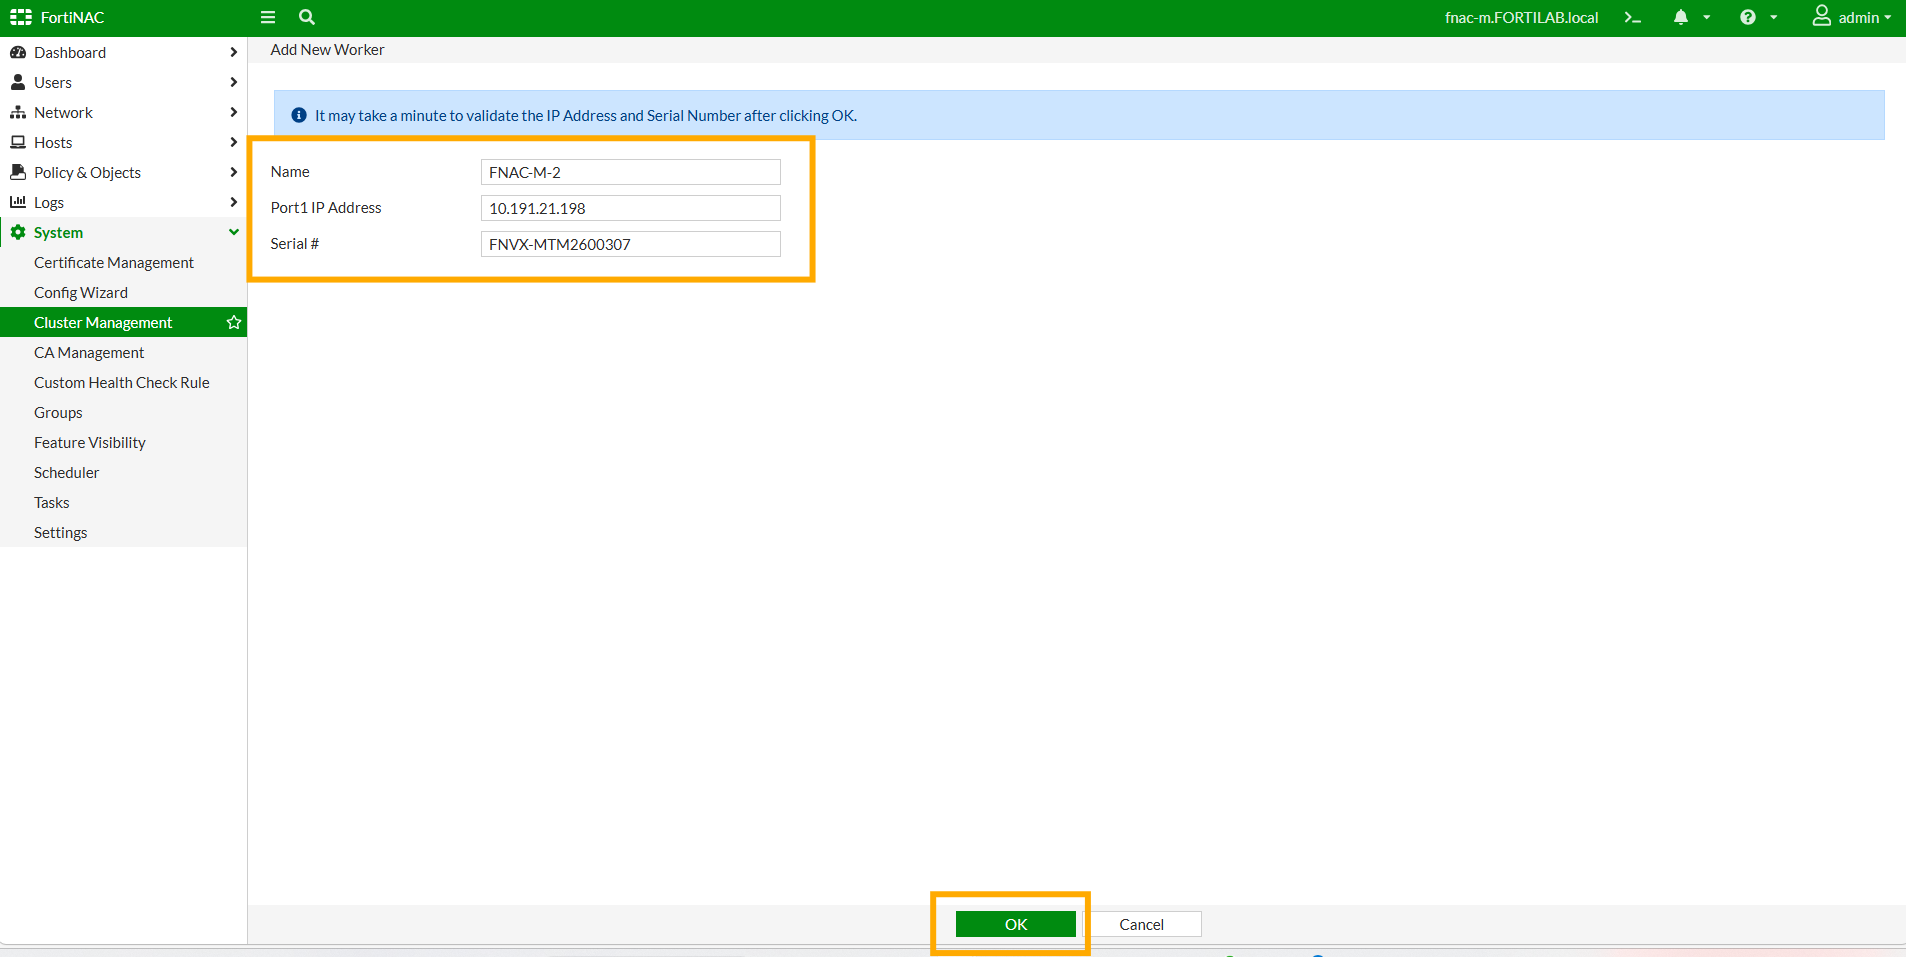This screenshot has height=957, width=1906.
Task: Open Custom Health Check Rule
Action: [x=123, y=382]
